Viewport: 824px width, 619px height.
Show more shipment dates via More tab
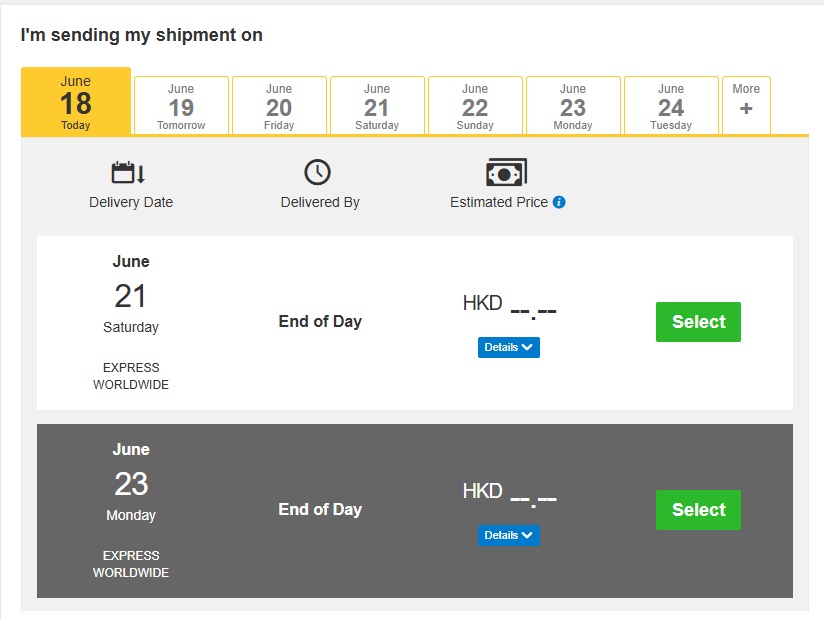[746, 106]
